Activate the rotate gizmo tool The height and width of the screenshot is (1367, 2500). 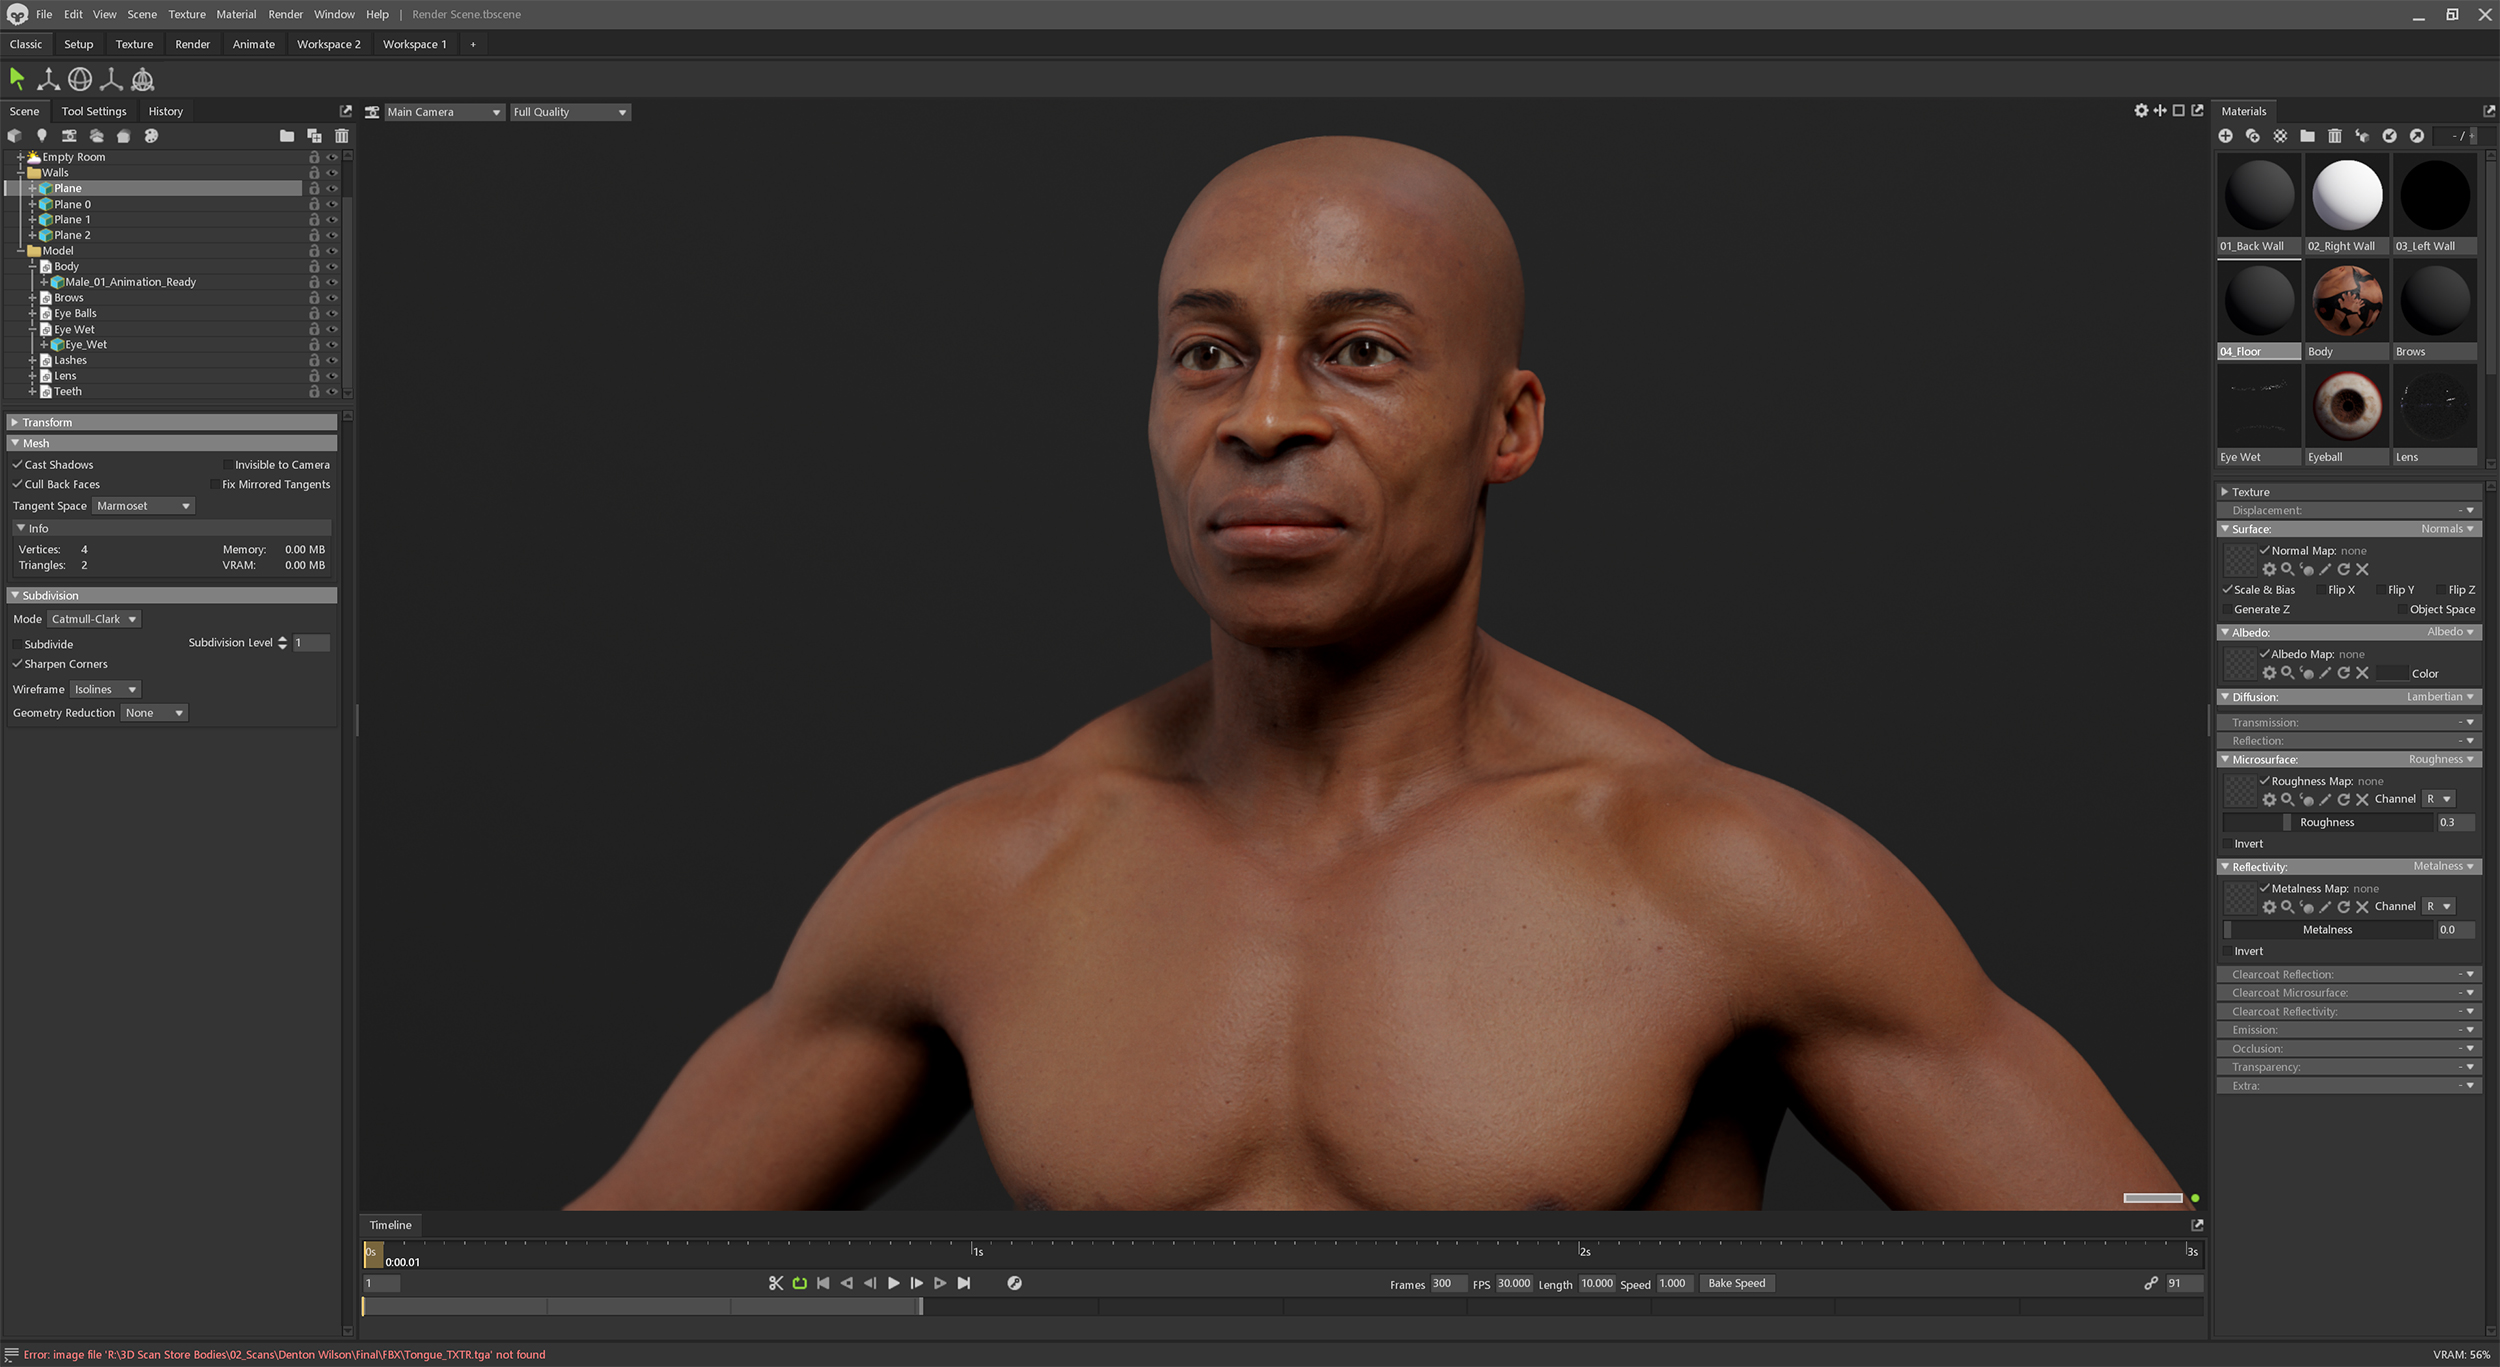coord(80,78)
